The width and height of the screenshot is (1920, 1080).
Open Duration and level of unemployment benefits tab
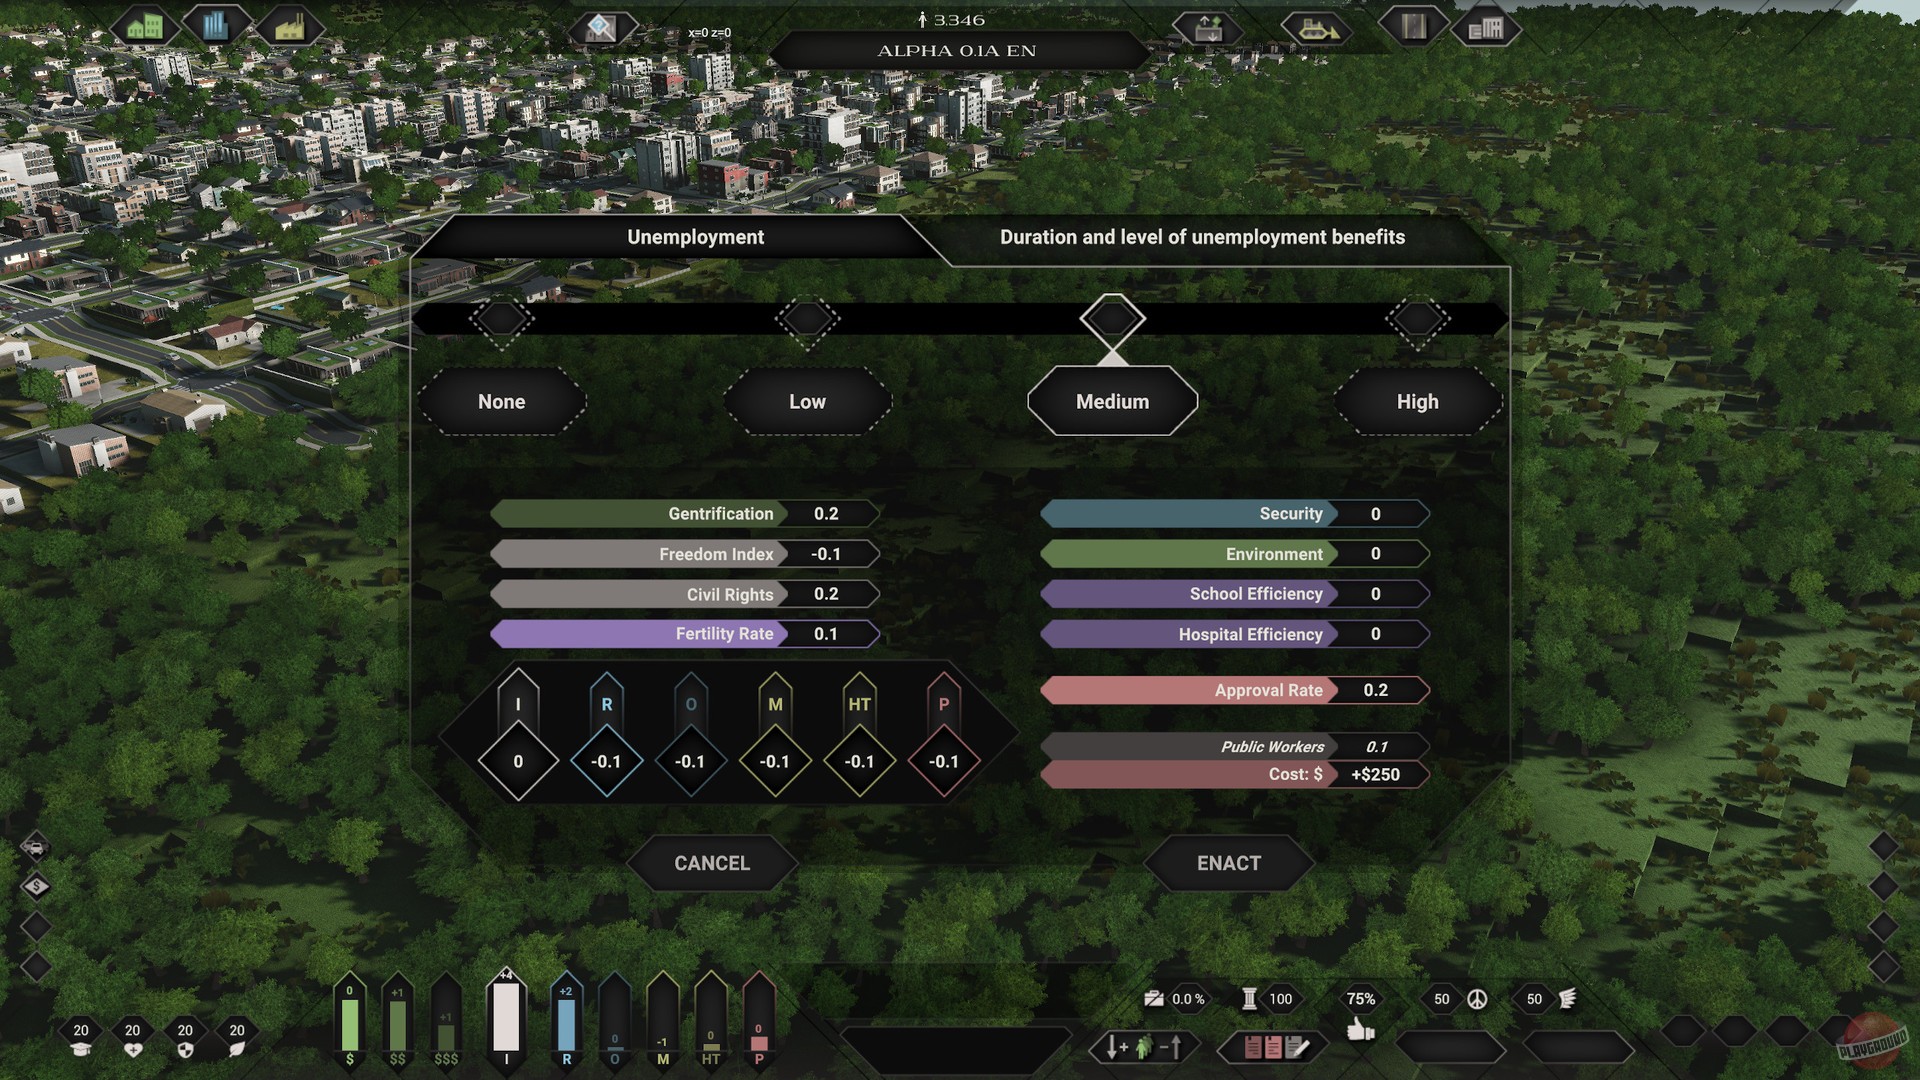click(x=1202, y=237)
